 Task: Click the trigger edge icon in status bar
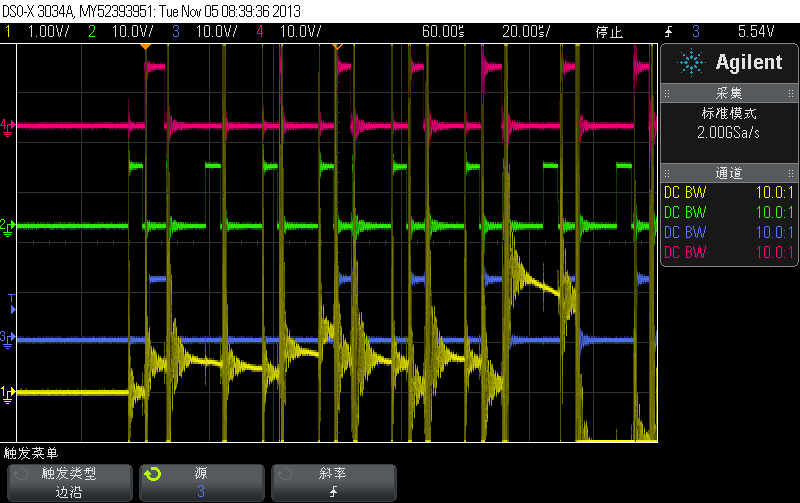pos(669,32)
